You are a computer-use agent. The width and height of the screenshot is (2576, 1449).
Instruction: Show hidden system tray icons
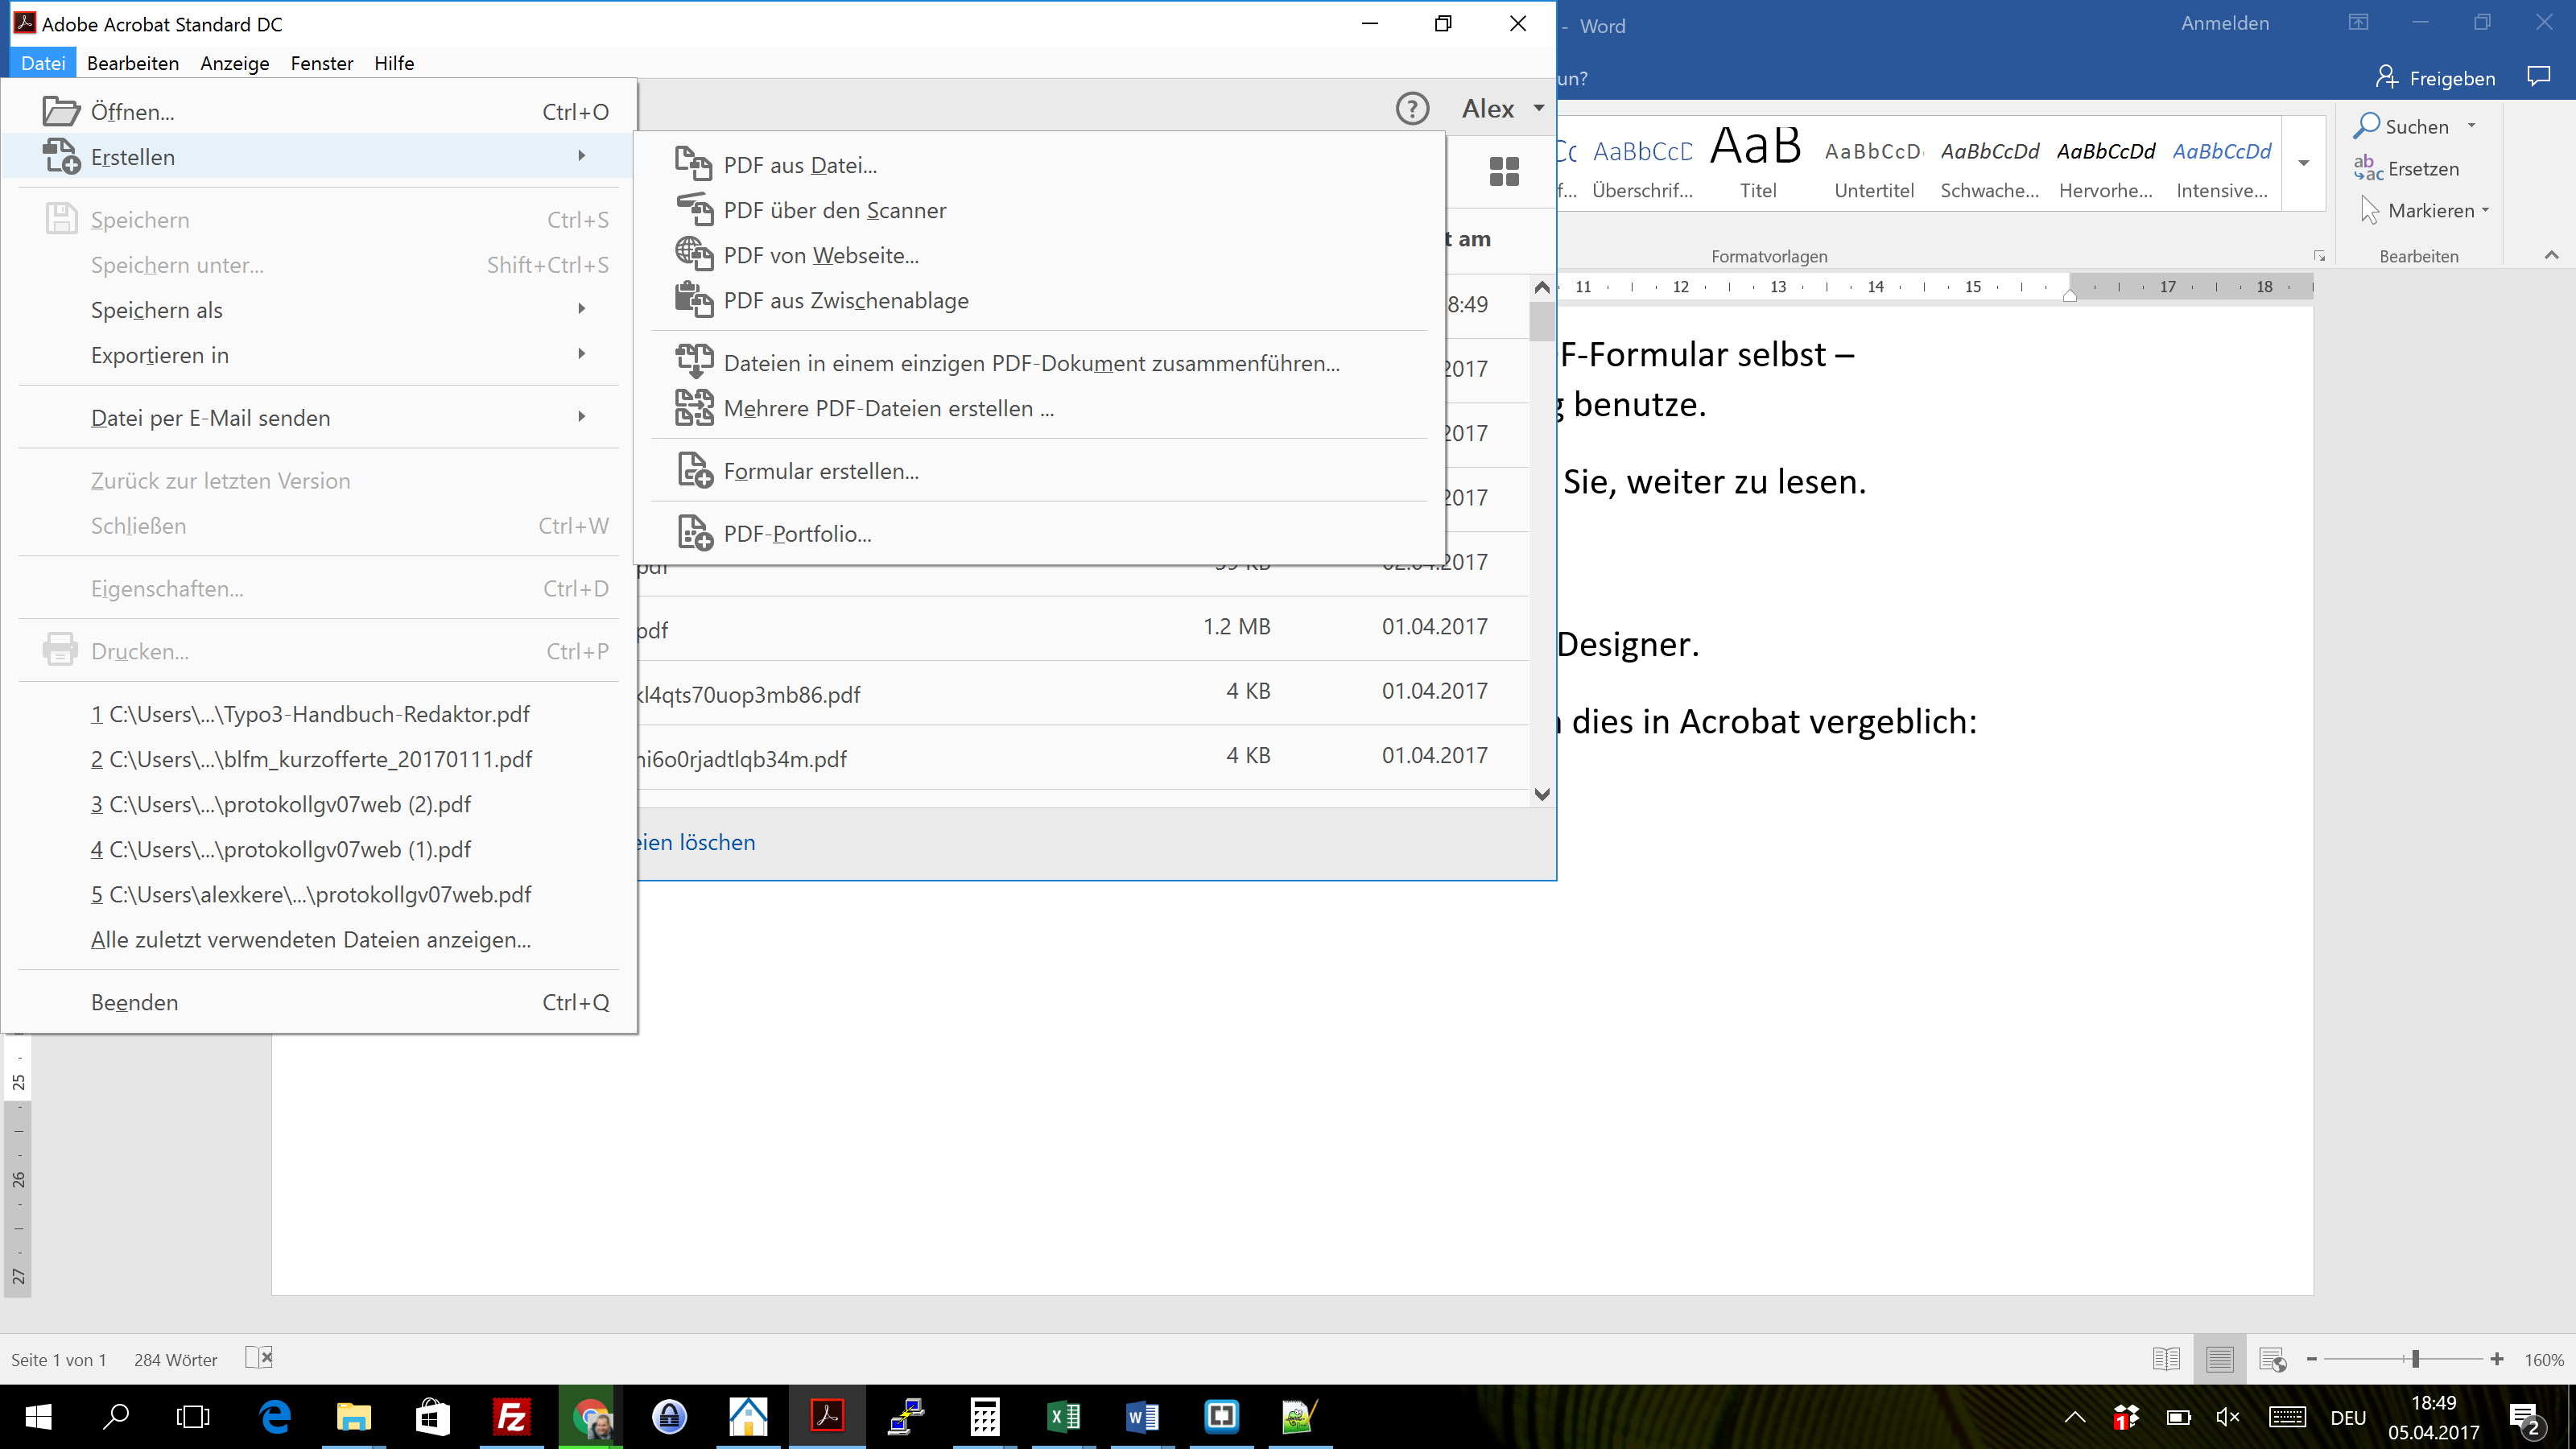2075,1417
